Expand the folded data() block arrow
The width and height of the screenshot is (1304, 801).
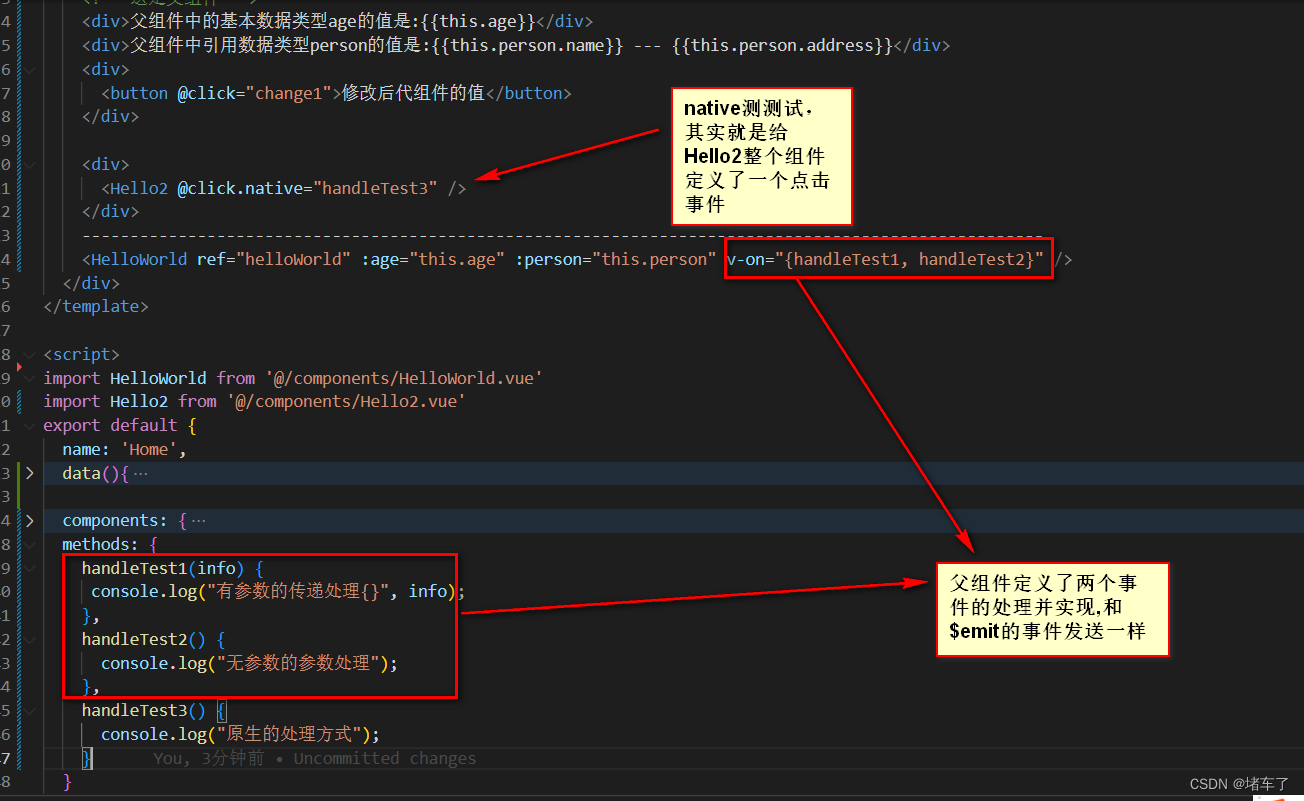pos(30,473)
